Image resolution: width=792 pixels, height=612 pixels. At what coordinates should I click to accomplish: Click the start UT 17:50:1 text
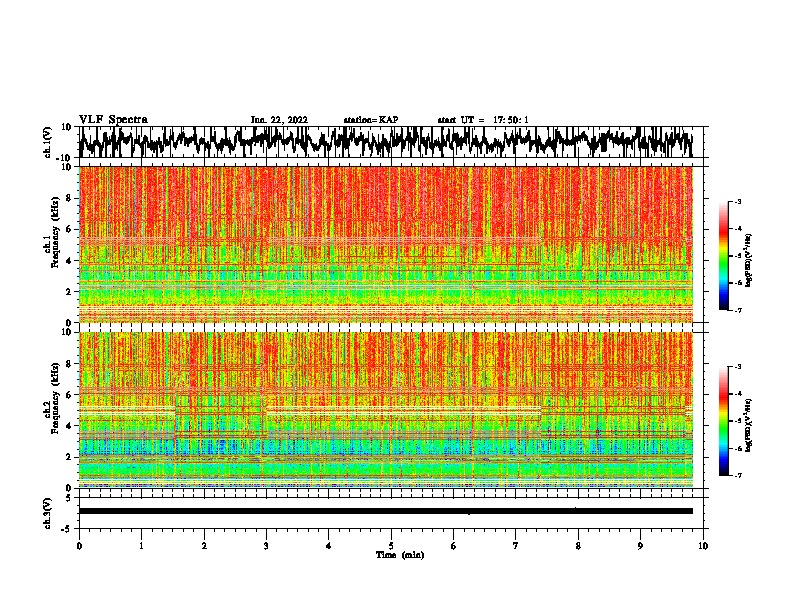(x=483, y=120)
